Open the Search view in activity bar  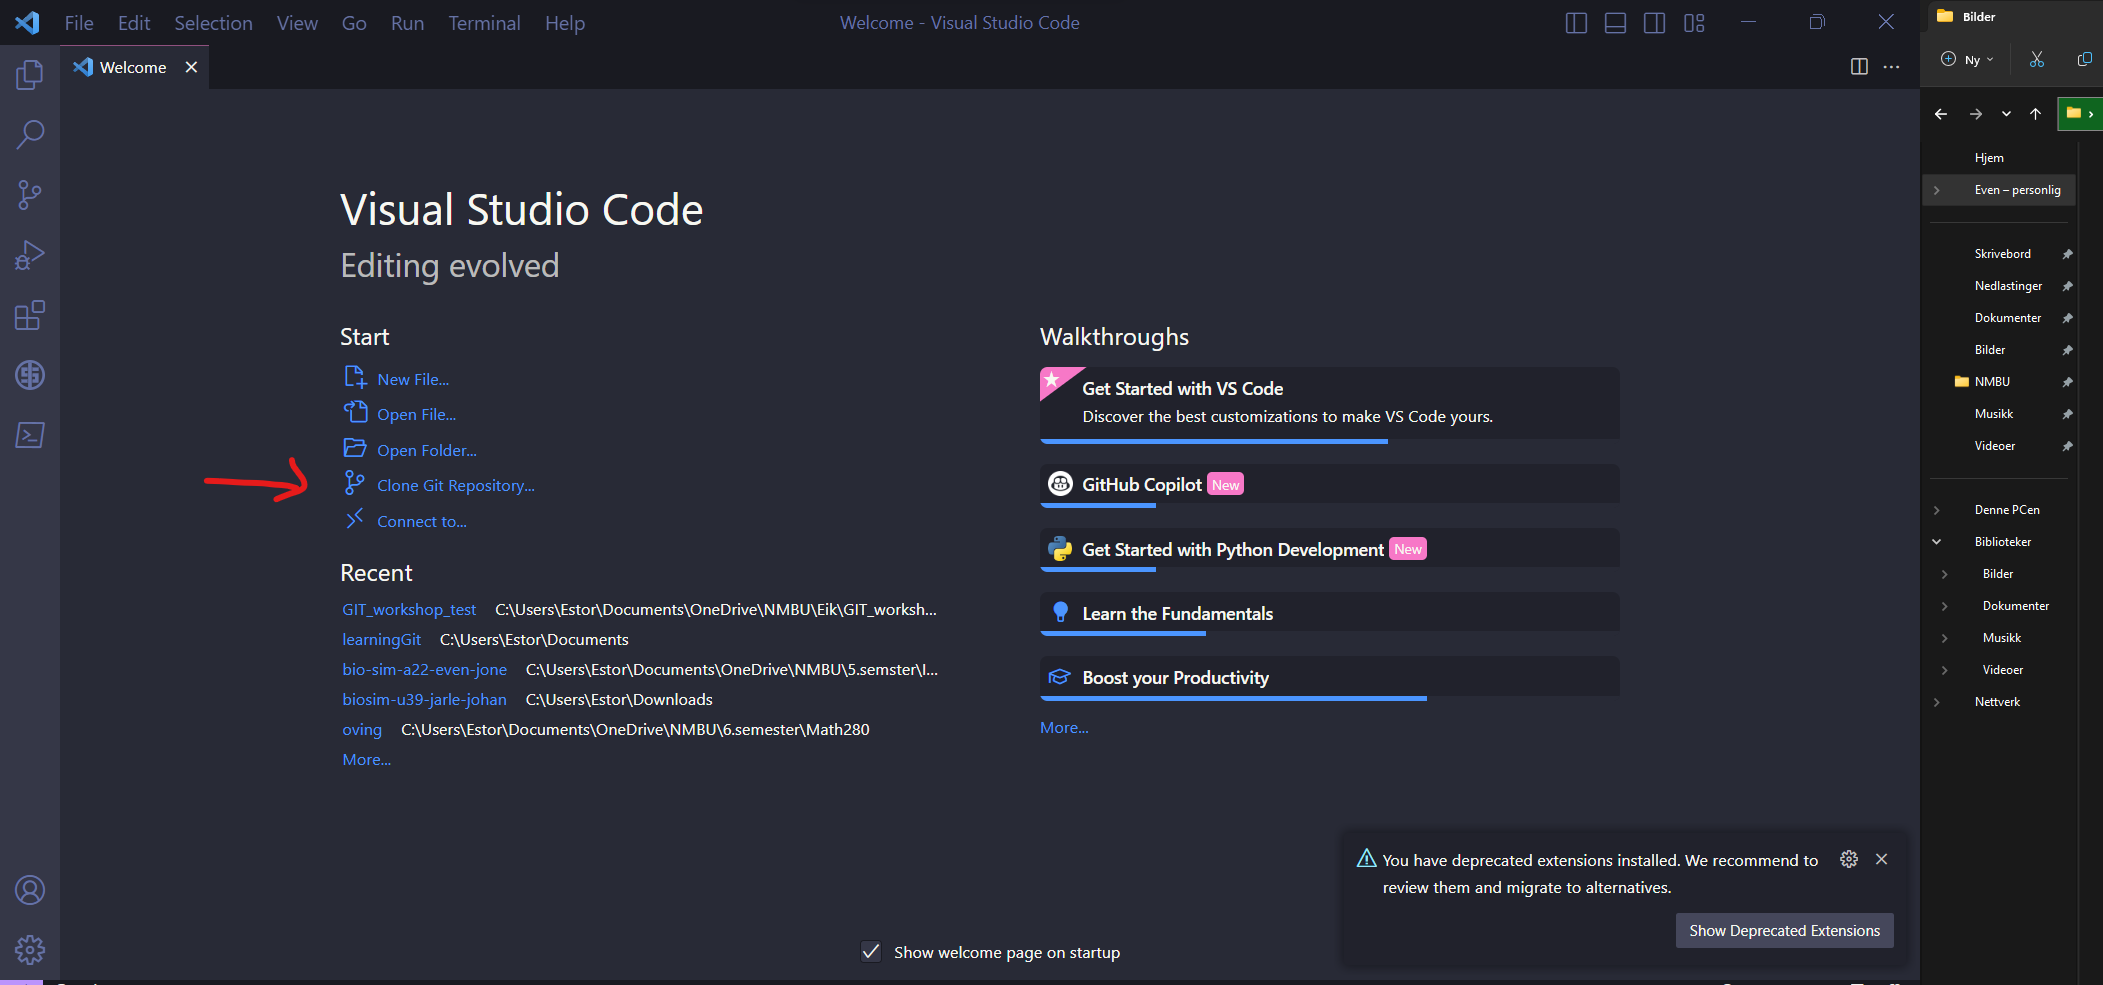(30, 135)
